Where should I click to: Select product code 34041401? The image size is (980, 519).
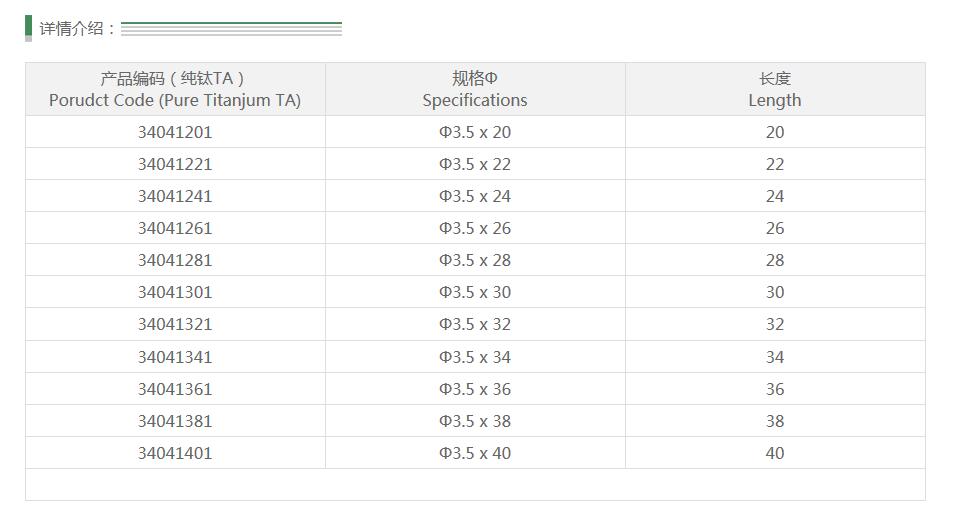coord(175,453)
